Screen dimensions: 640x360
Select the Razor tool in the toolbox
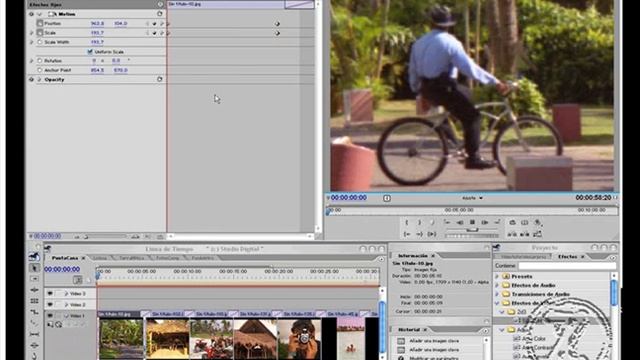click(x=34, y=323)
